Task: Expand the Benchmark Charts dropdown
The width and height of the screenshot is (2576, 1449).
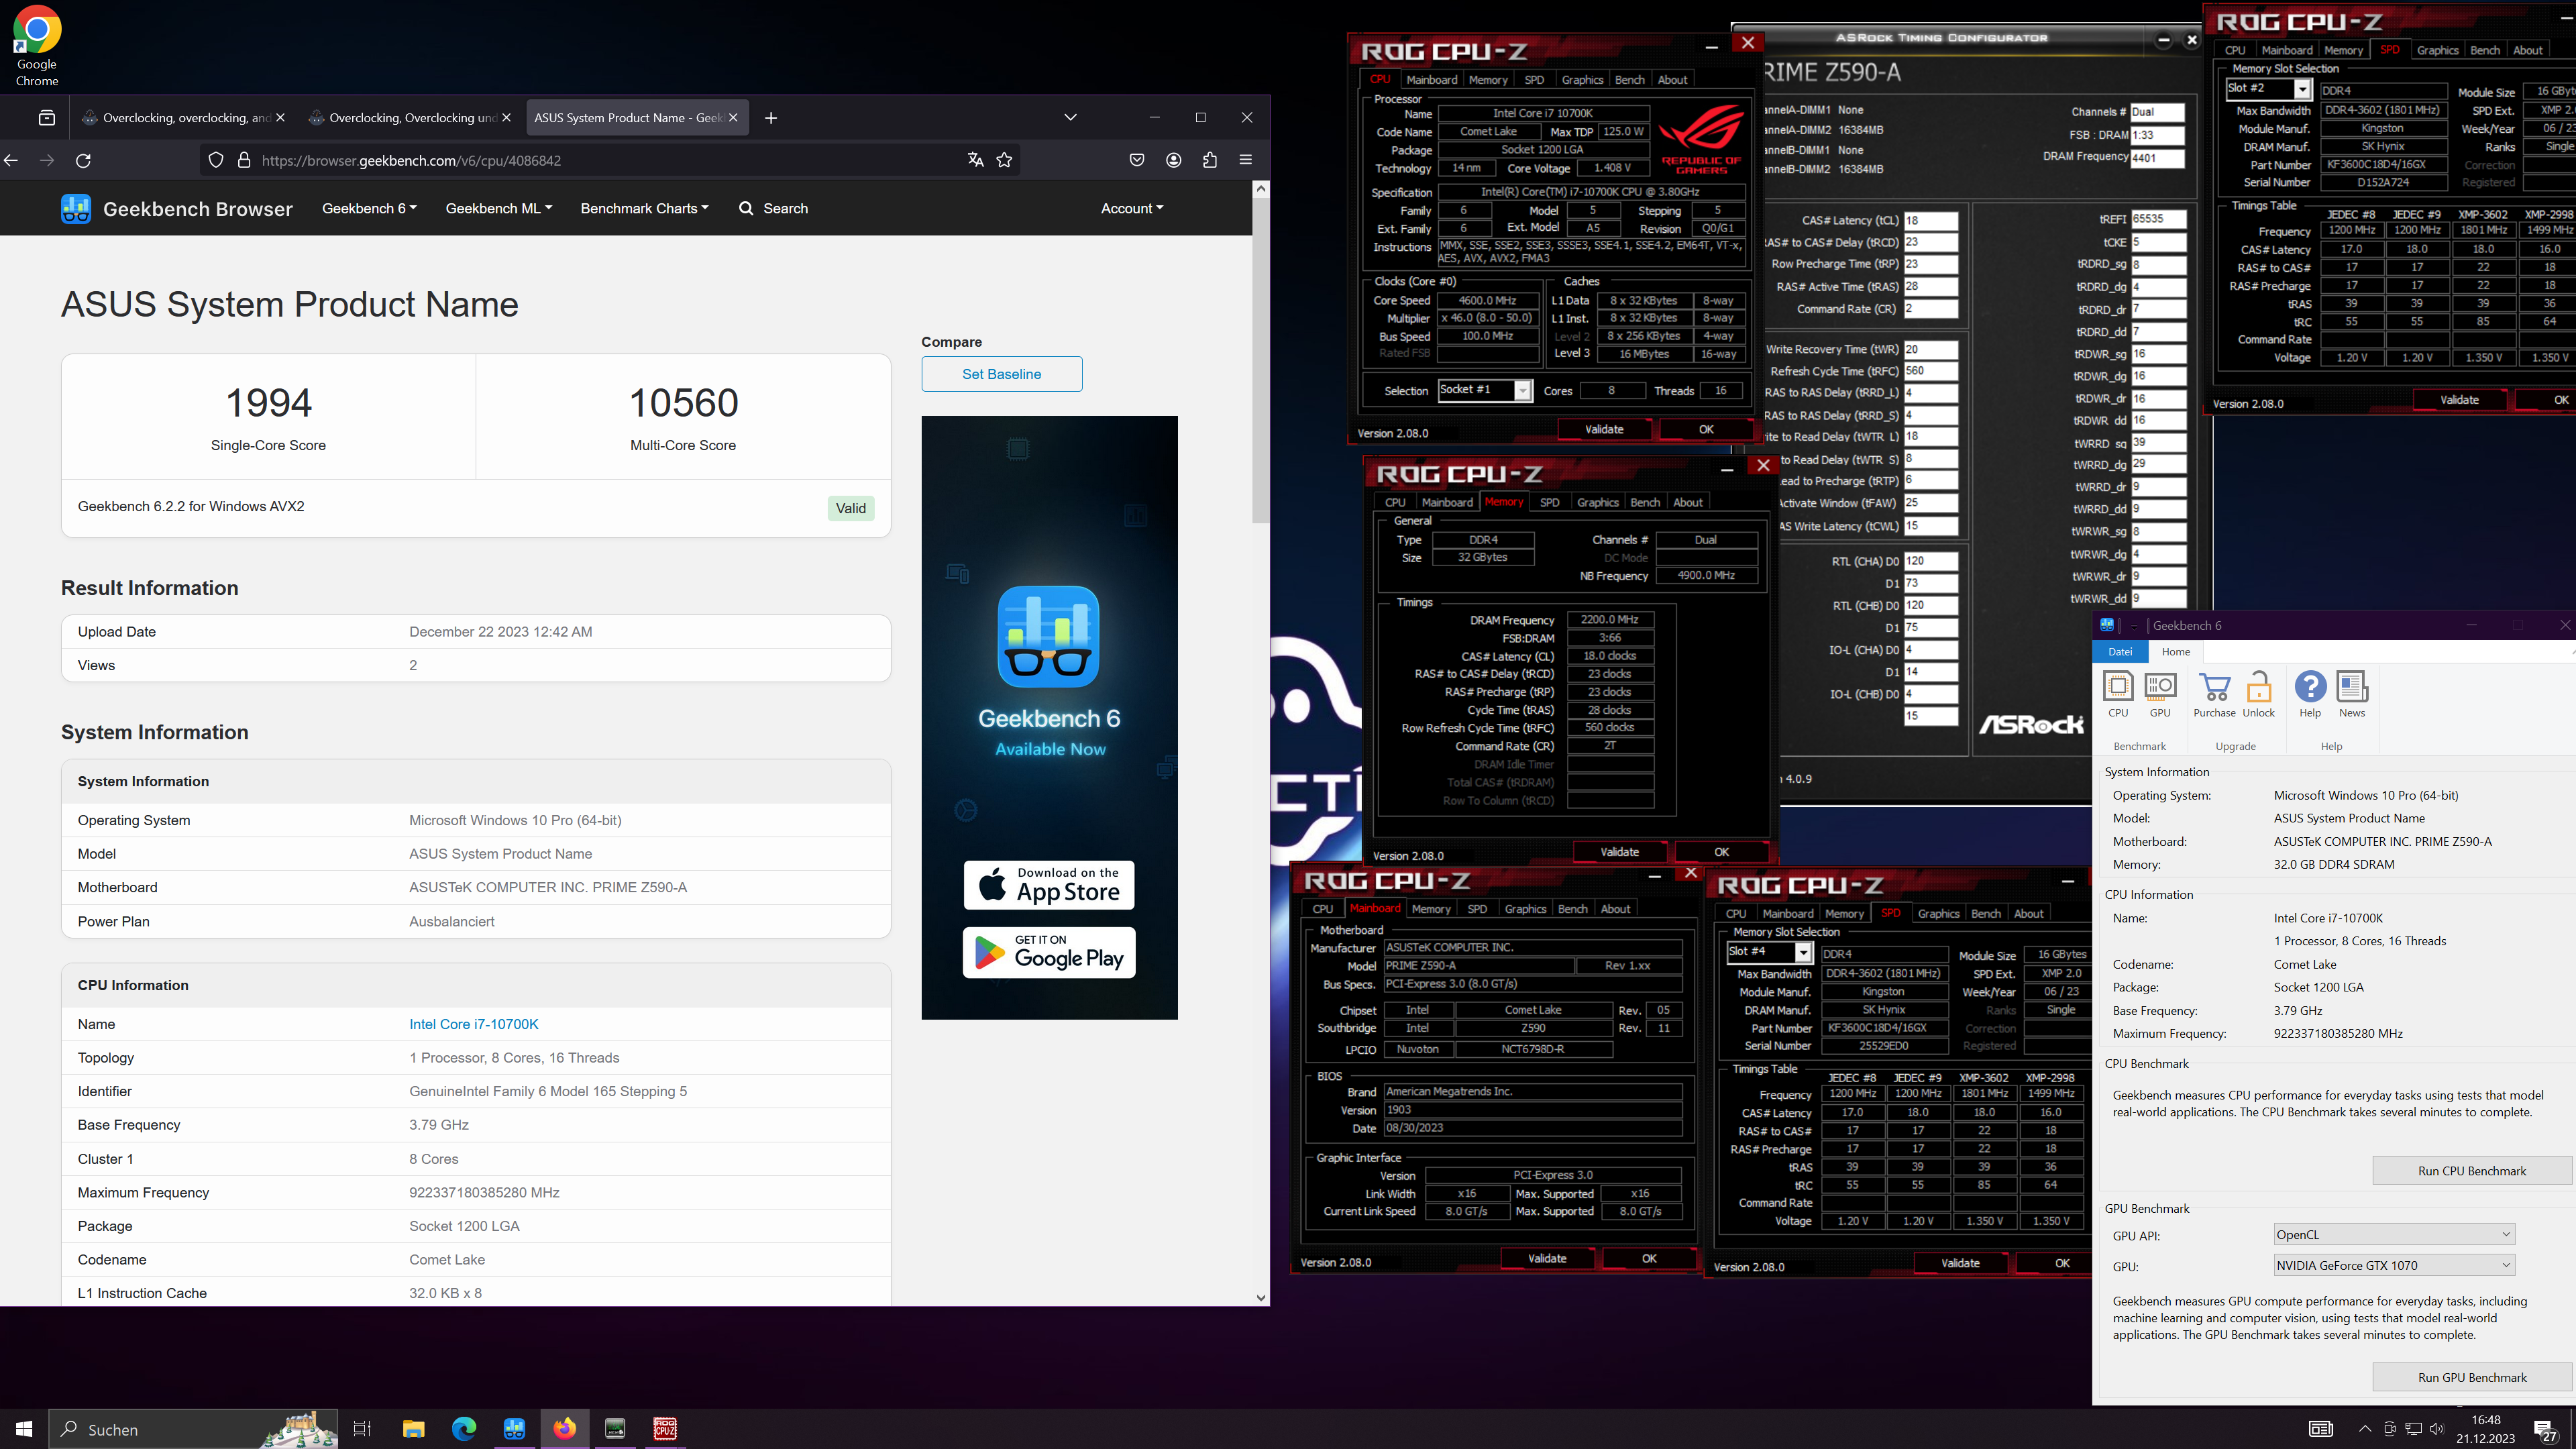Action: click(644, 208)
